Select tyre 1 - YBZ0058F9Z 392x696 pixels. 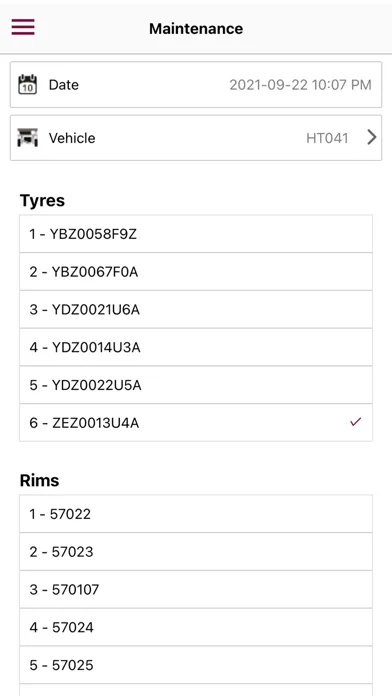tap(196, 234)
